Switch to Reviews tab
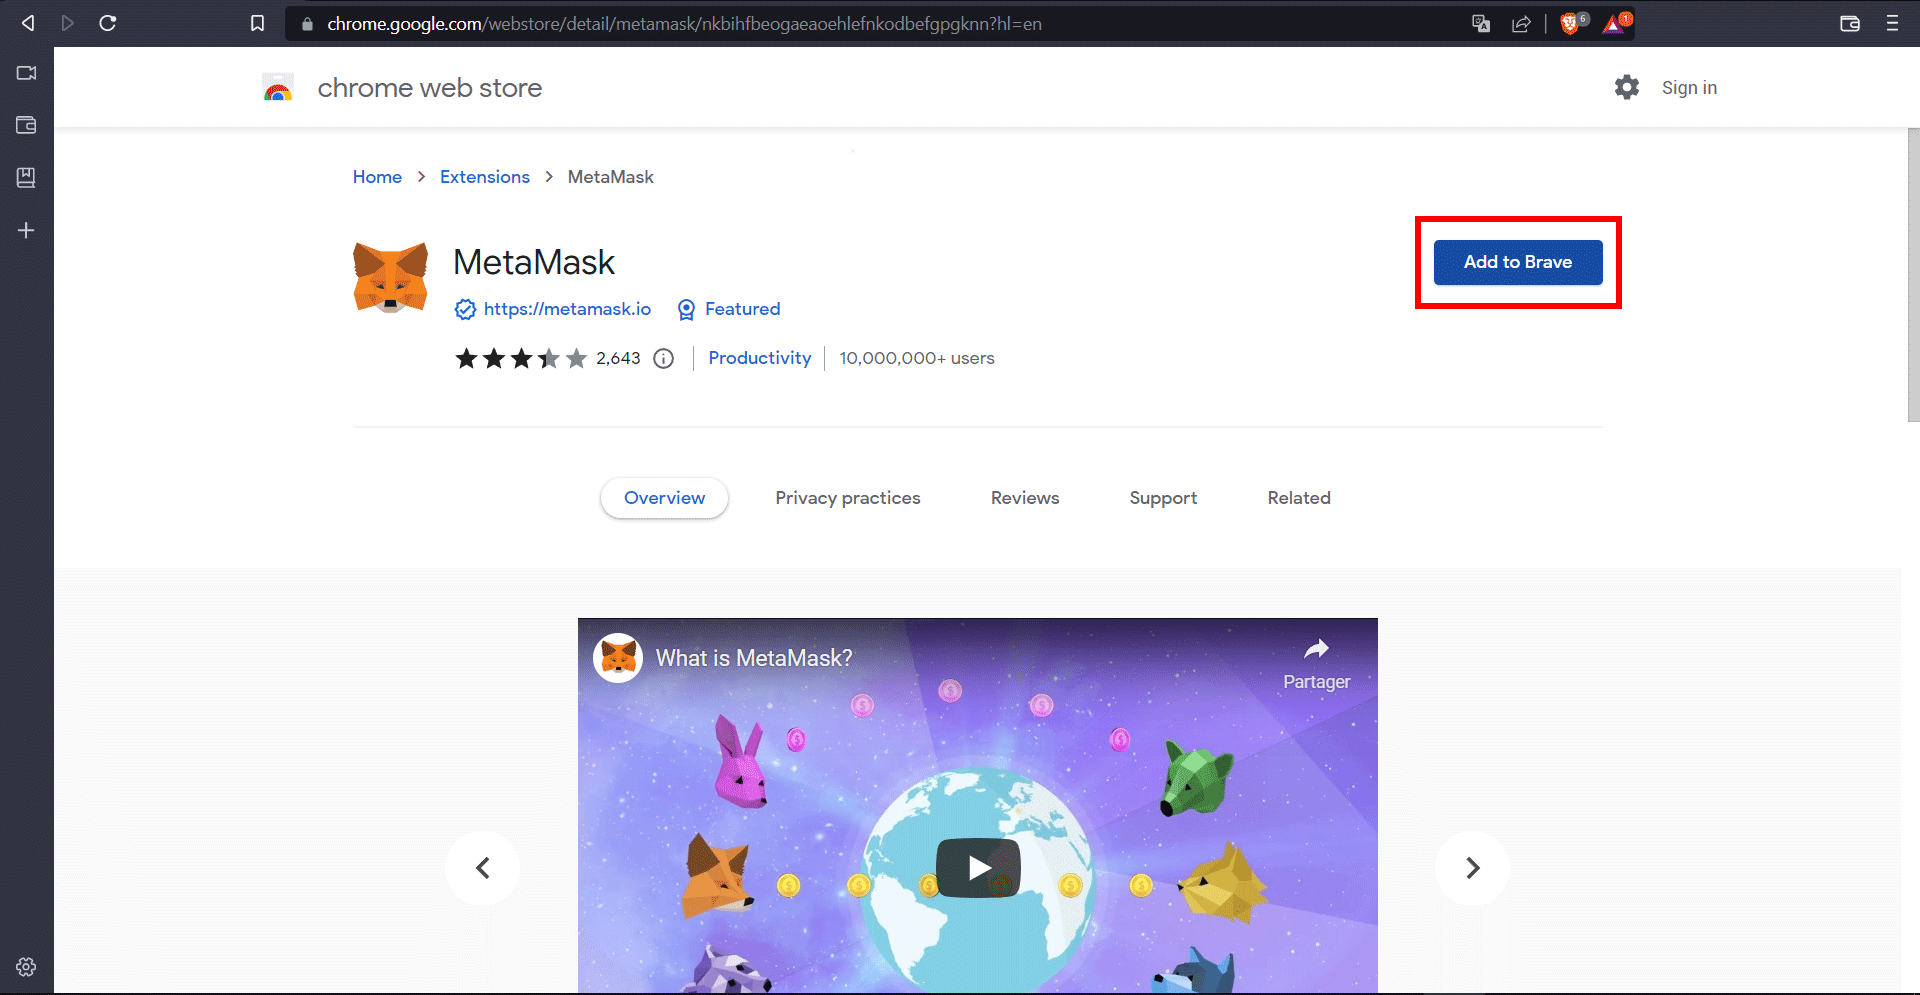This screenshot has width=1920, height=995. tap(1025, 498)
